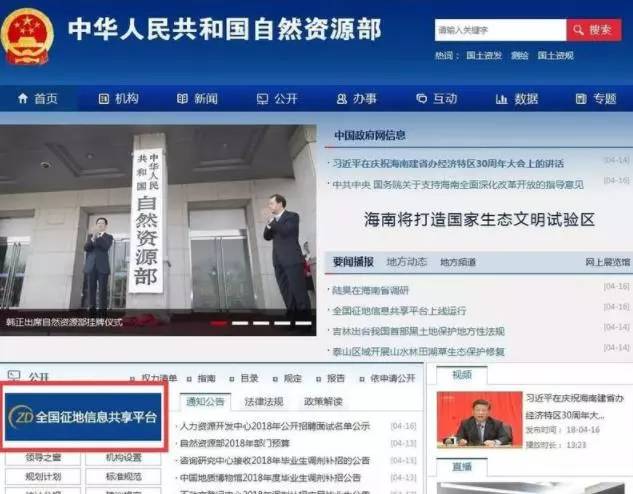Open news 中共中央 国务院关于支持海南
The height and width of the screenshot is (494, 633).
pos(458,185)
